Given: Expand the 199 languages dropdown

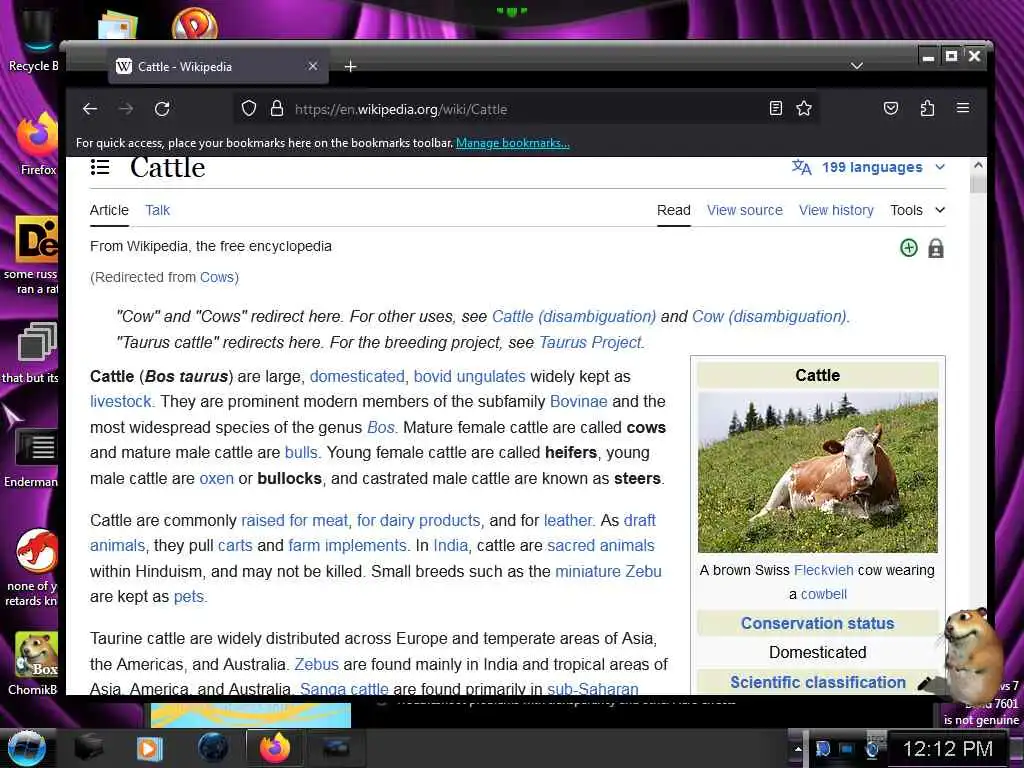Looking at the screenshot, I should coord(869,167).
